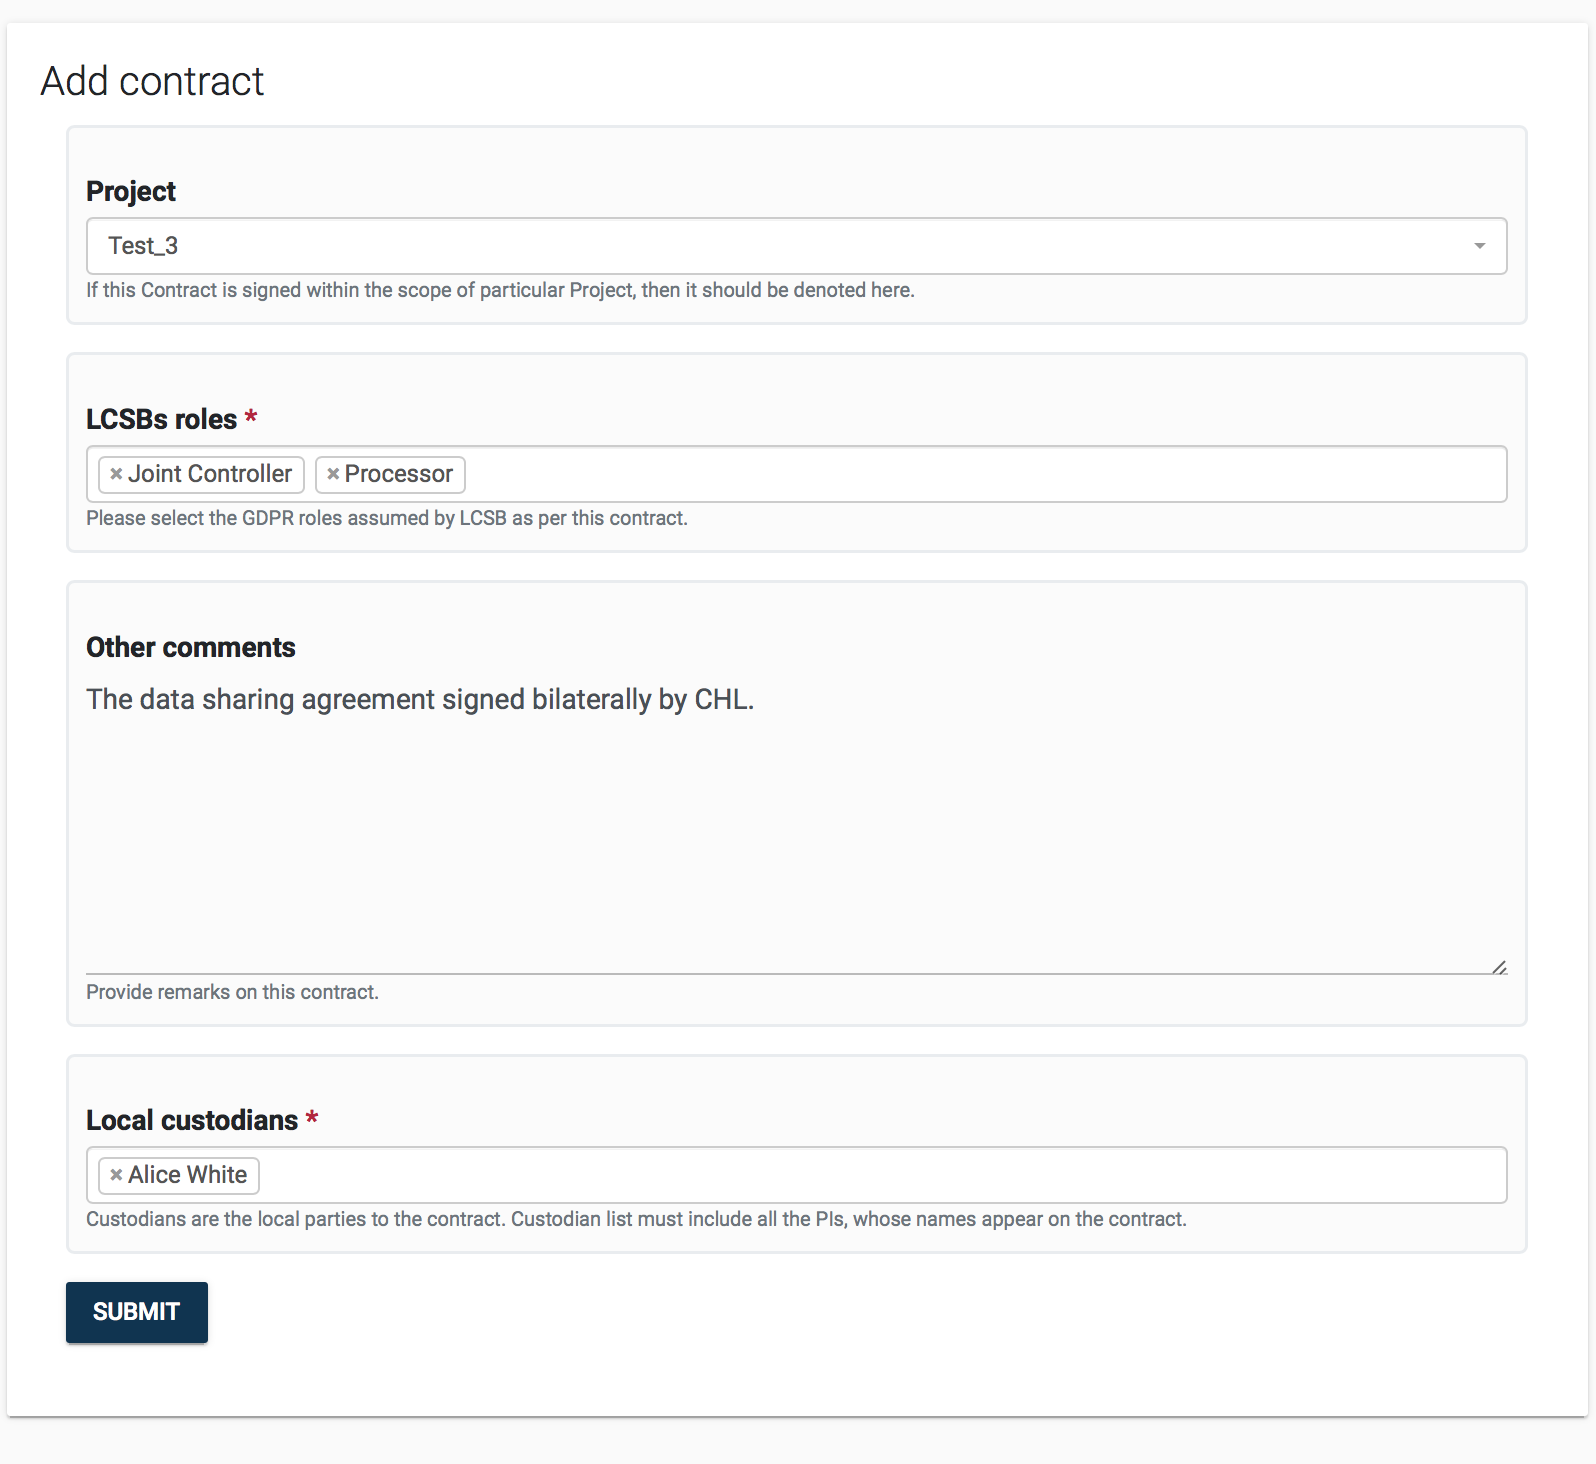1596x1464 pixels.
Task: Click the Local custodians label
Action: click(192, 1120)
